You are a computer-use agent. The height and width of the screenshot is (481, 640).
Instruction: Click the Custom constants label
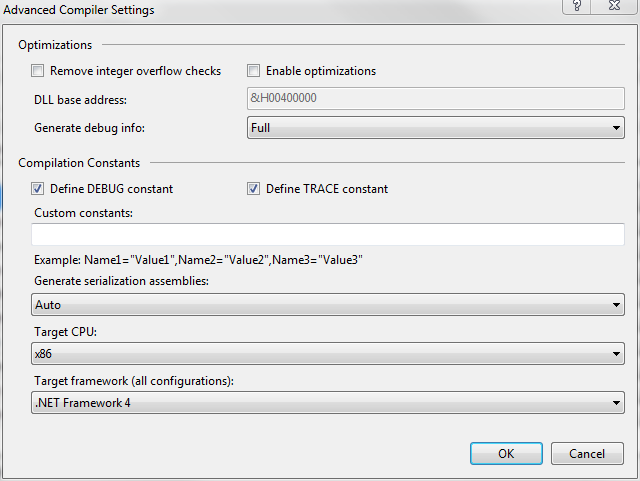pos(83,213)
